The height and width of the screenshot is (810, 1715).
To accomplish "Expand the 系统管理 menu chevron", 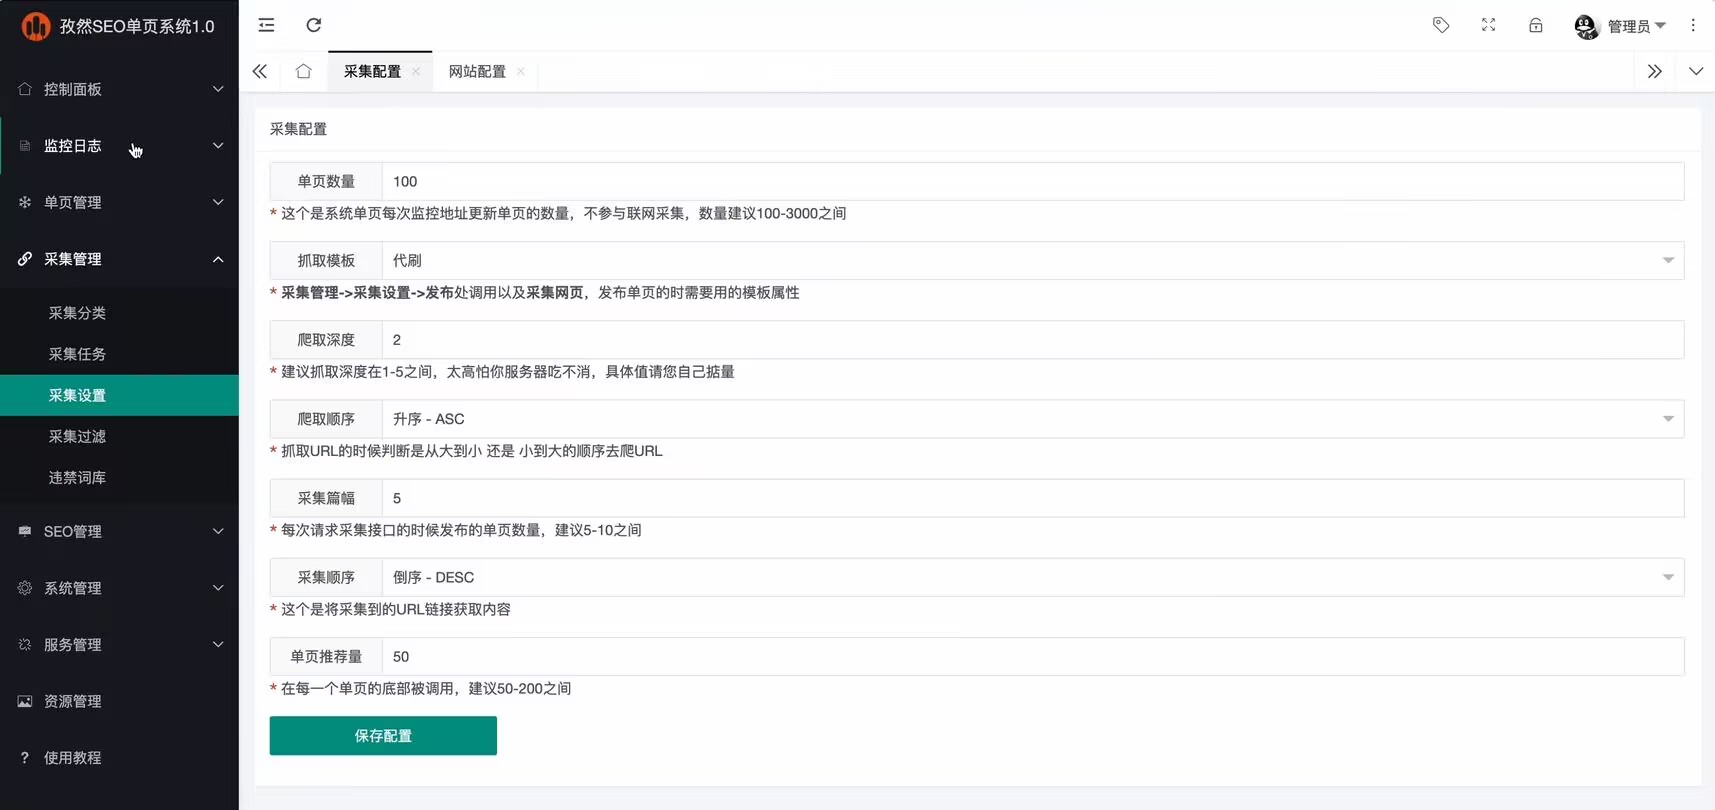I will coord(218,588).
